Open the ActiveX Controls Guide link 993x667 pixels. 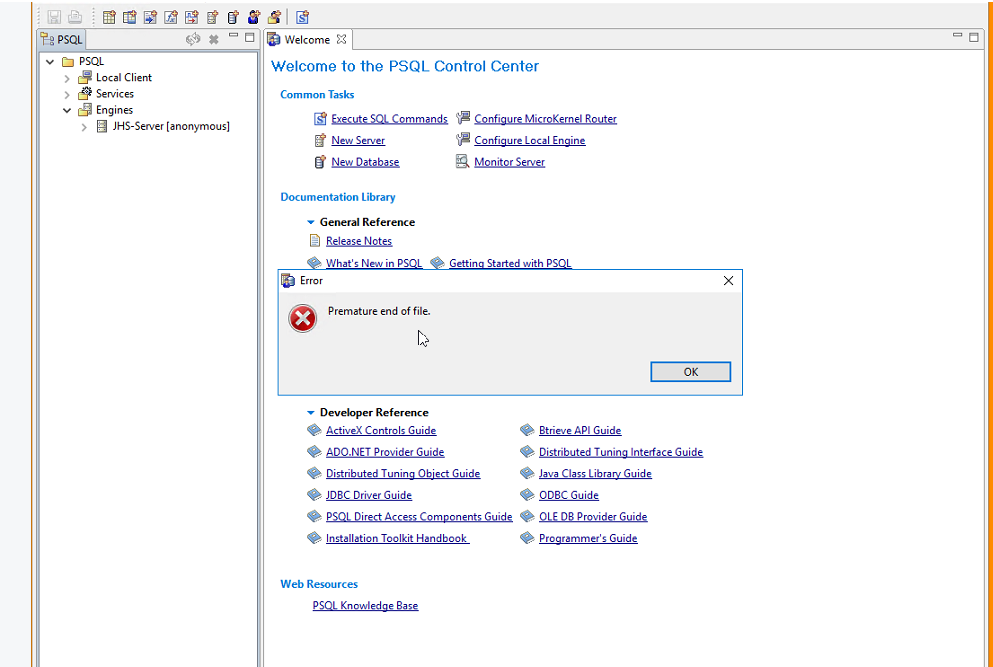[x=381, y=430]
